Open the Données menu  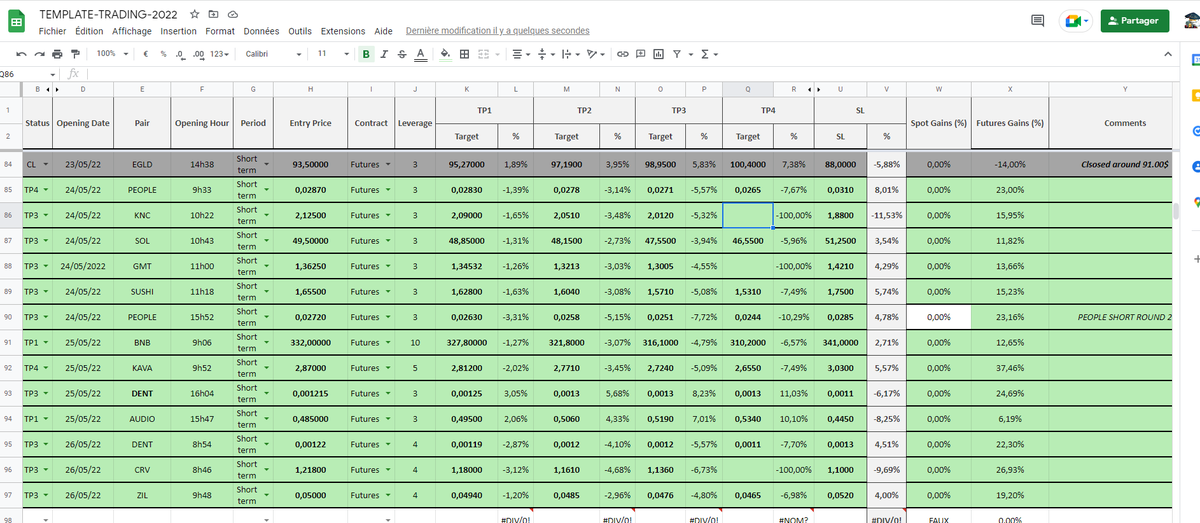pos(262,31)
